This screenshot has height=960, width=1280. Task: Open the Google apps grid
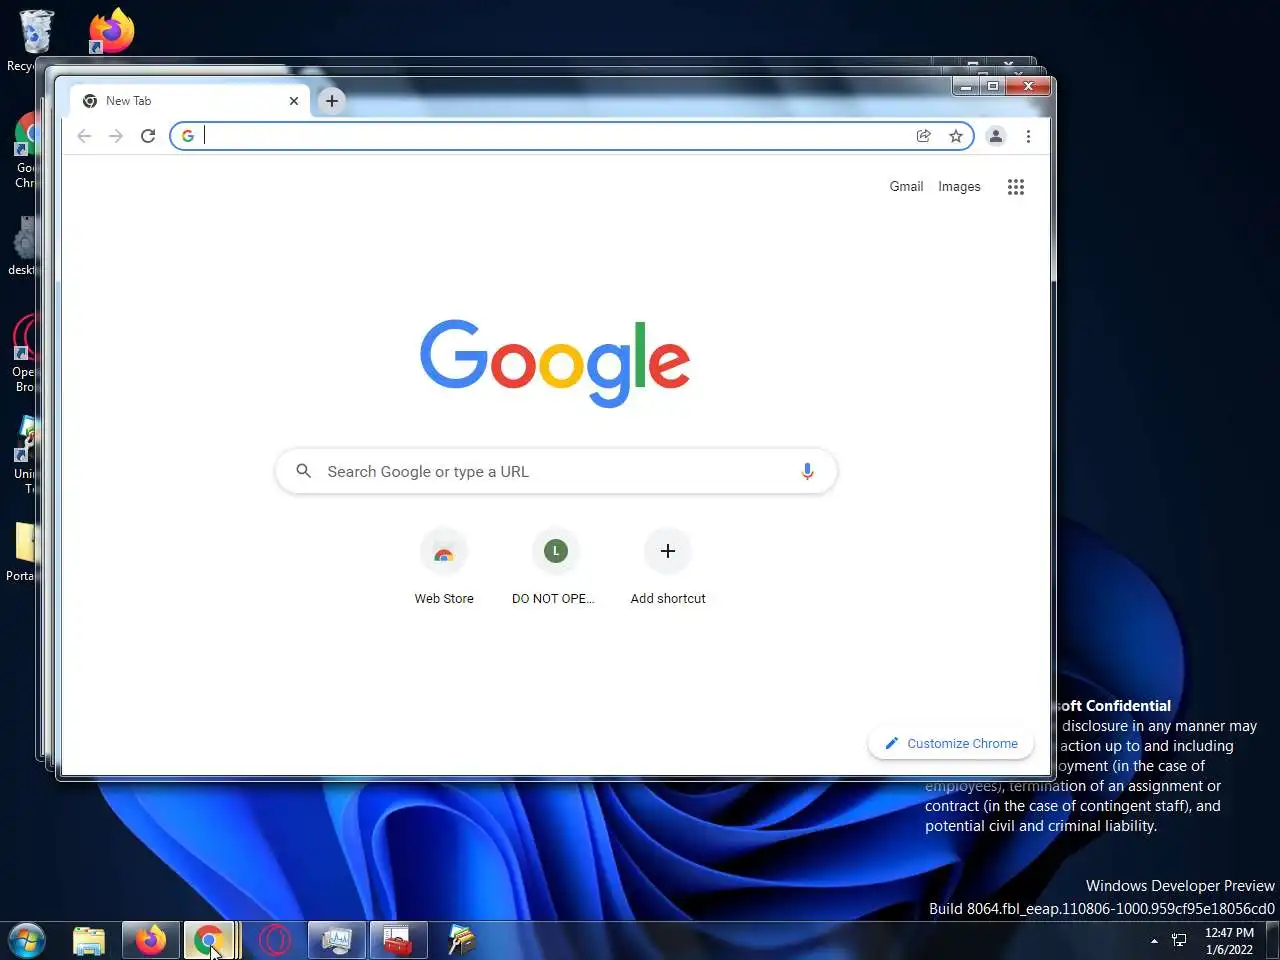pyautogui.click(x=1016, y=187)
